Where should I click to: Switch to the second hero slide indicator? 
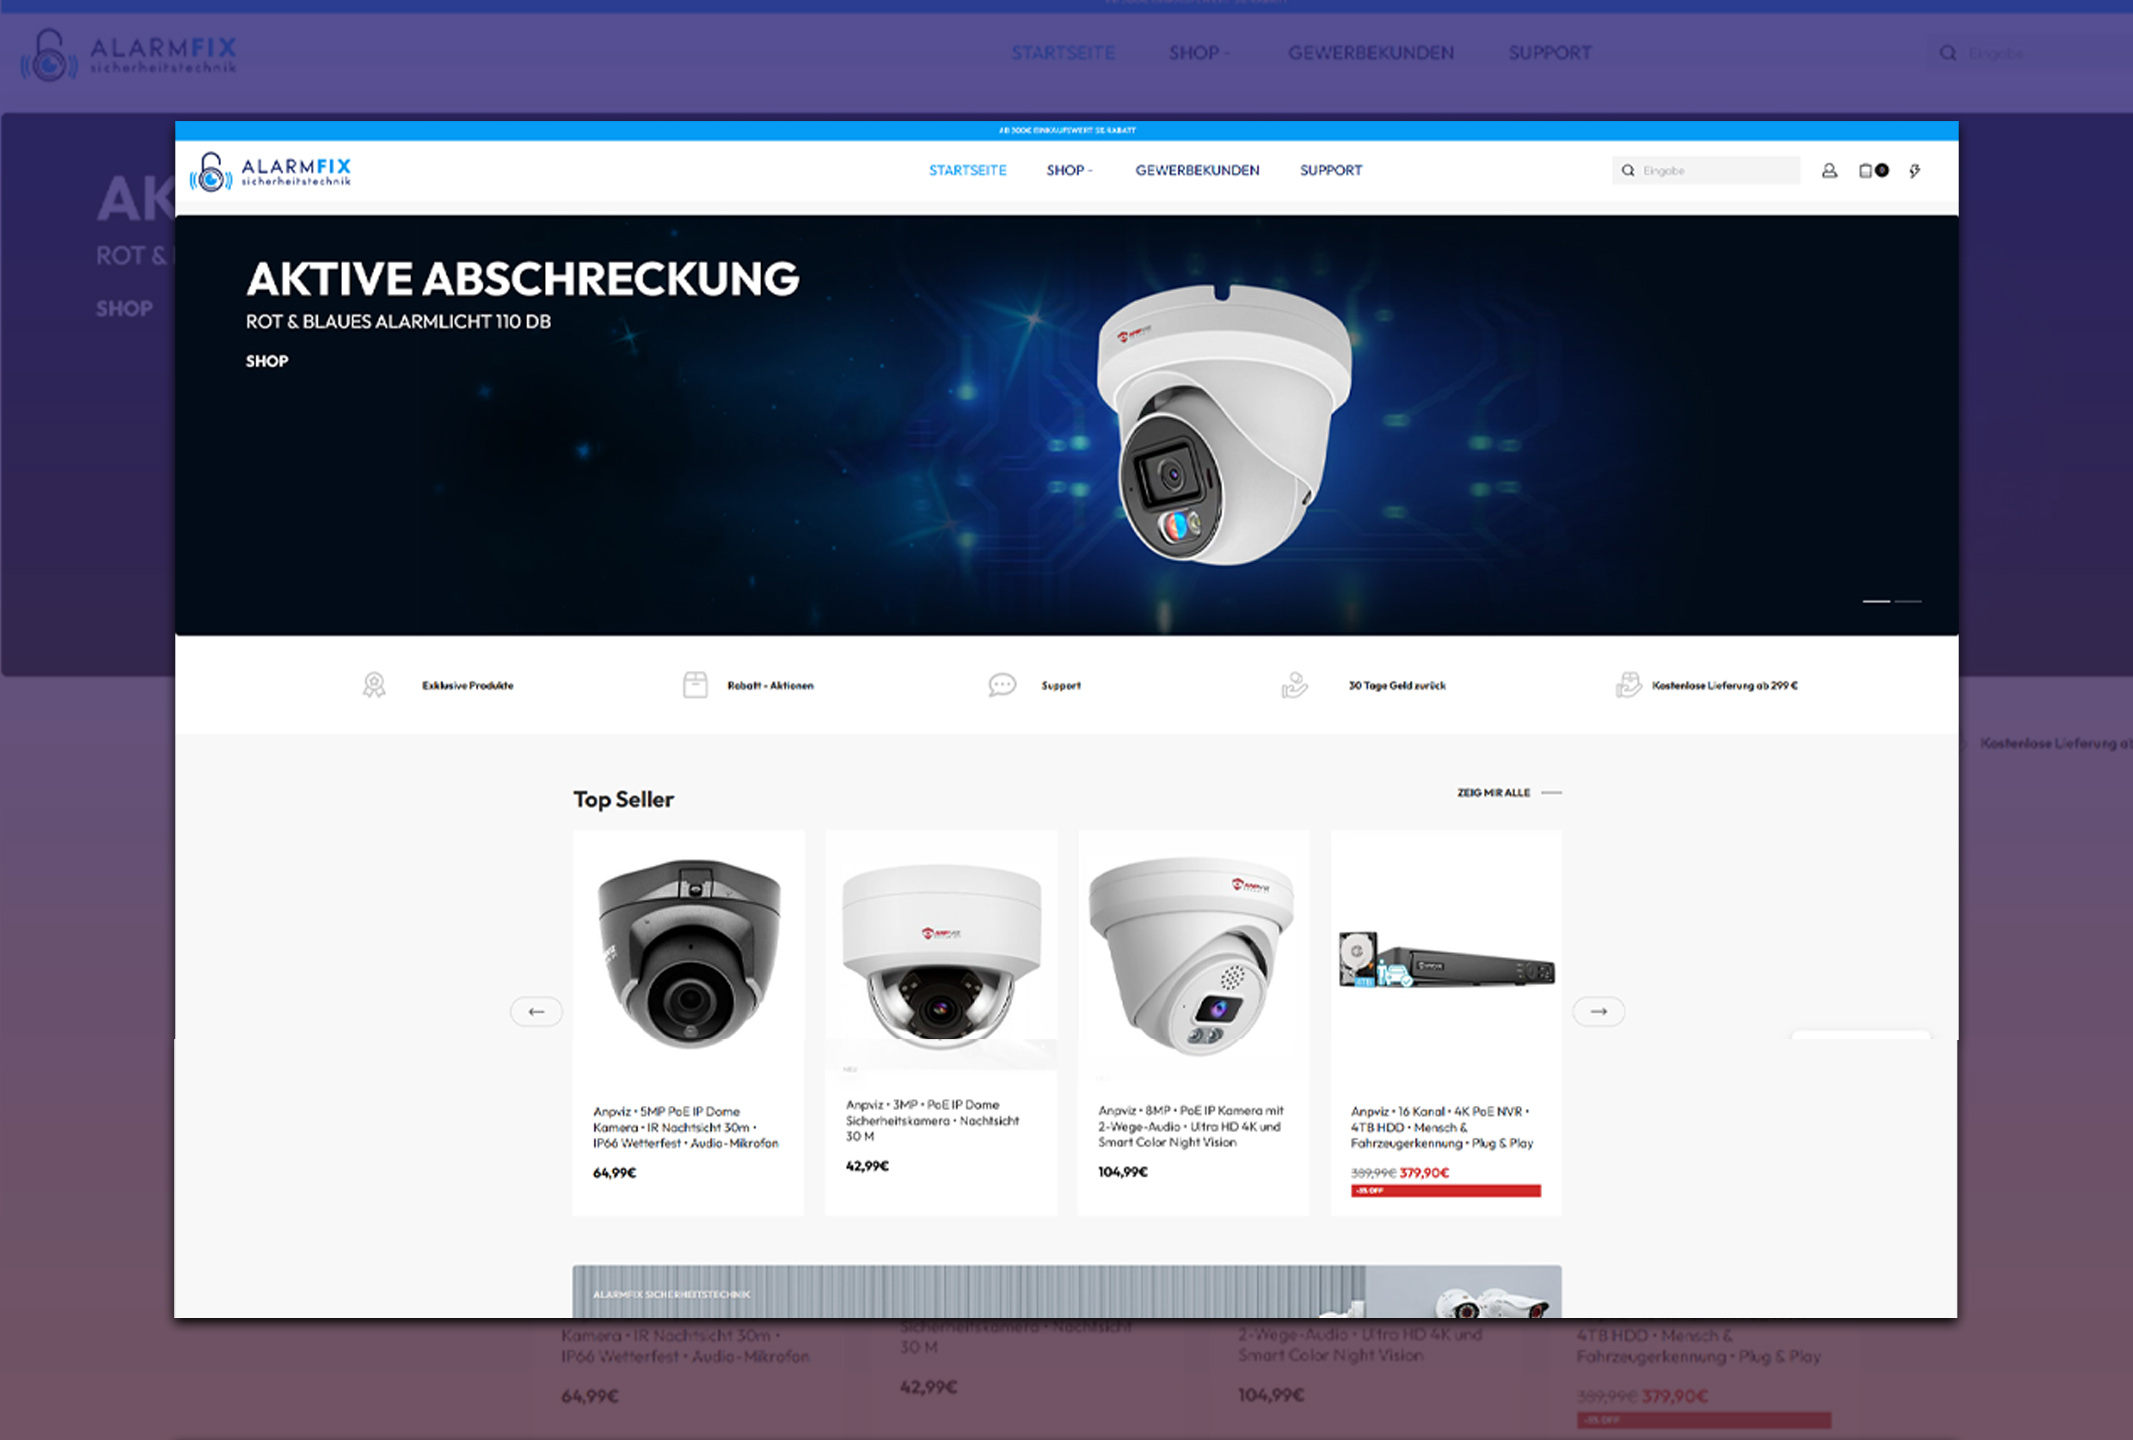(x=1908, y=601)
